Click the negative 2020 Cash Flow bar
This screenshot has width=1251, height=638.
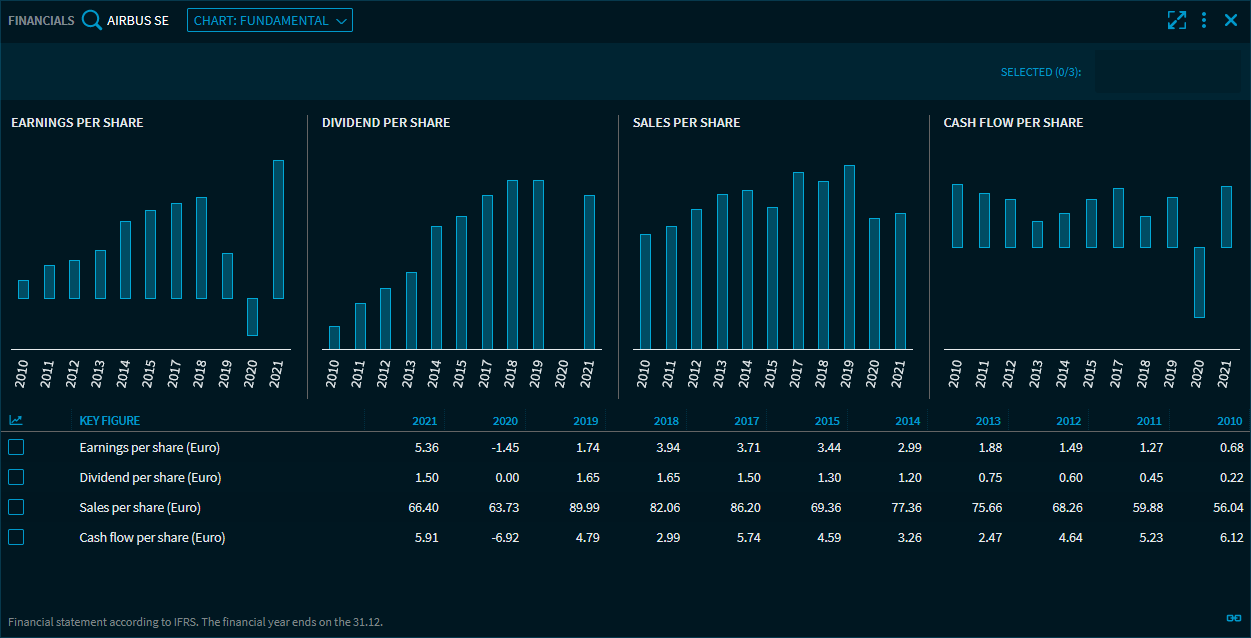tap(1199, 282)
